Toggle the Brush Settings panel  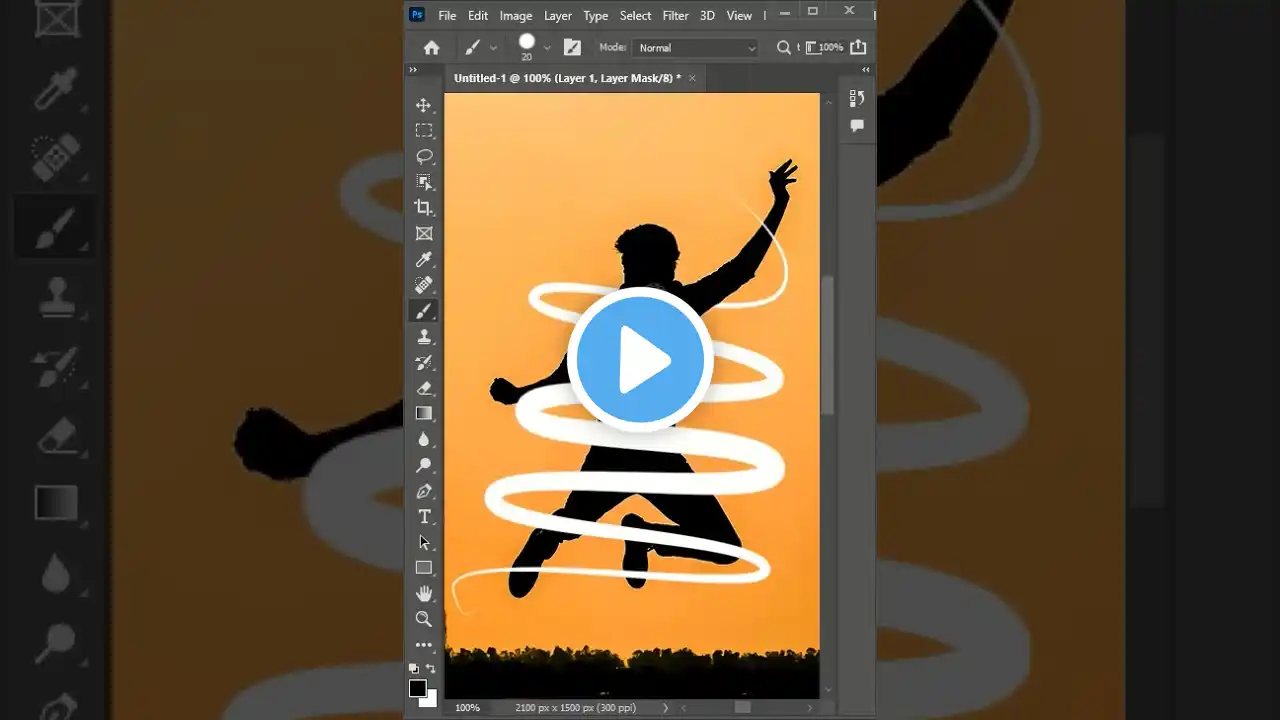coord(572,47)
